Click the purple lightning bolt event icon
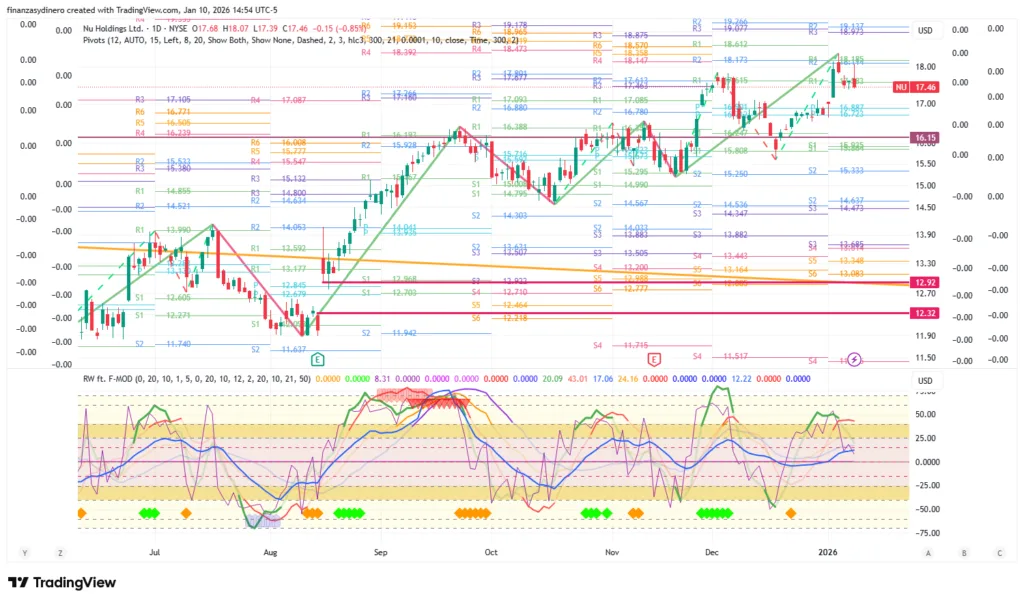1024x603 pixels. coord(854,359)
